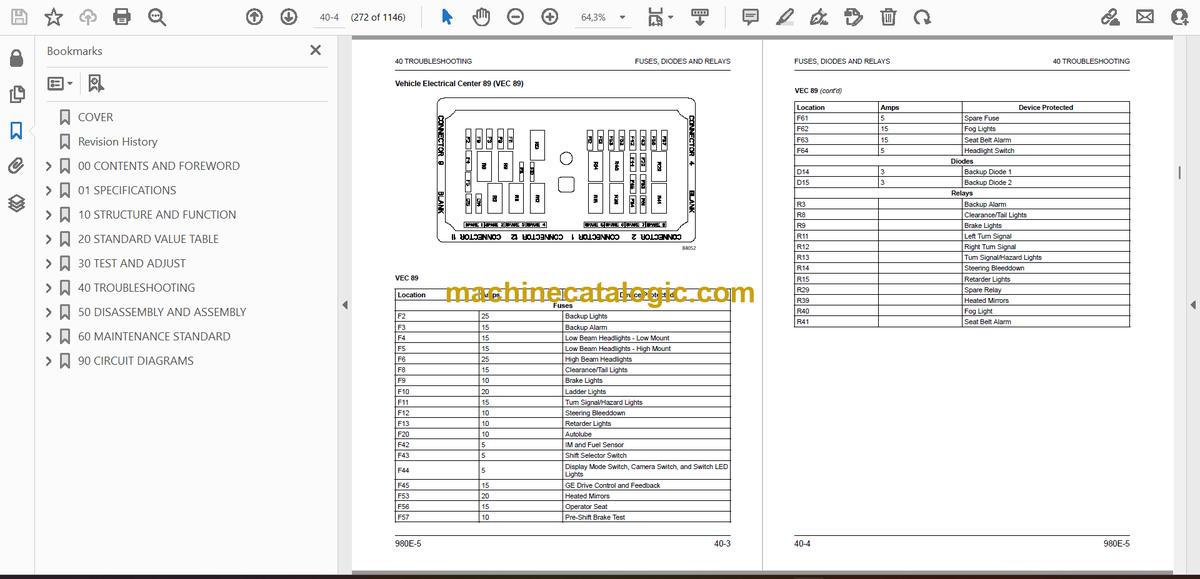Click the page number field showing 40-4
The height and width of the screenshot is (579, 1200).
pos(329,17)
